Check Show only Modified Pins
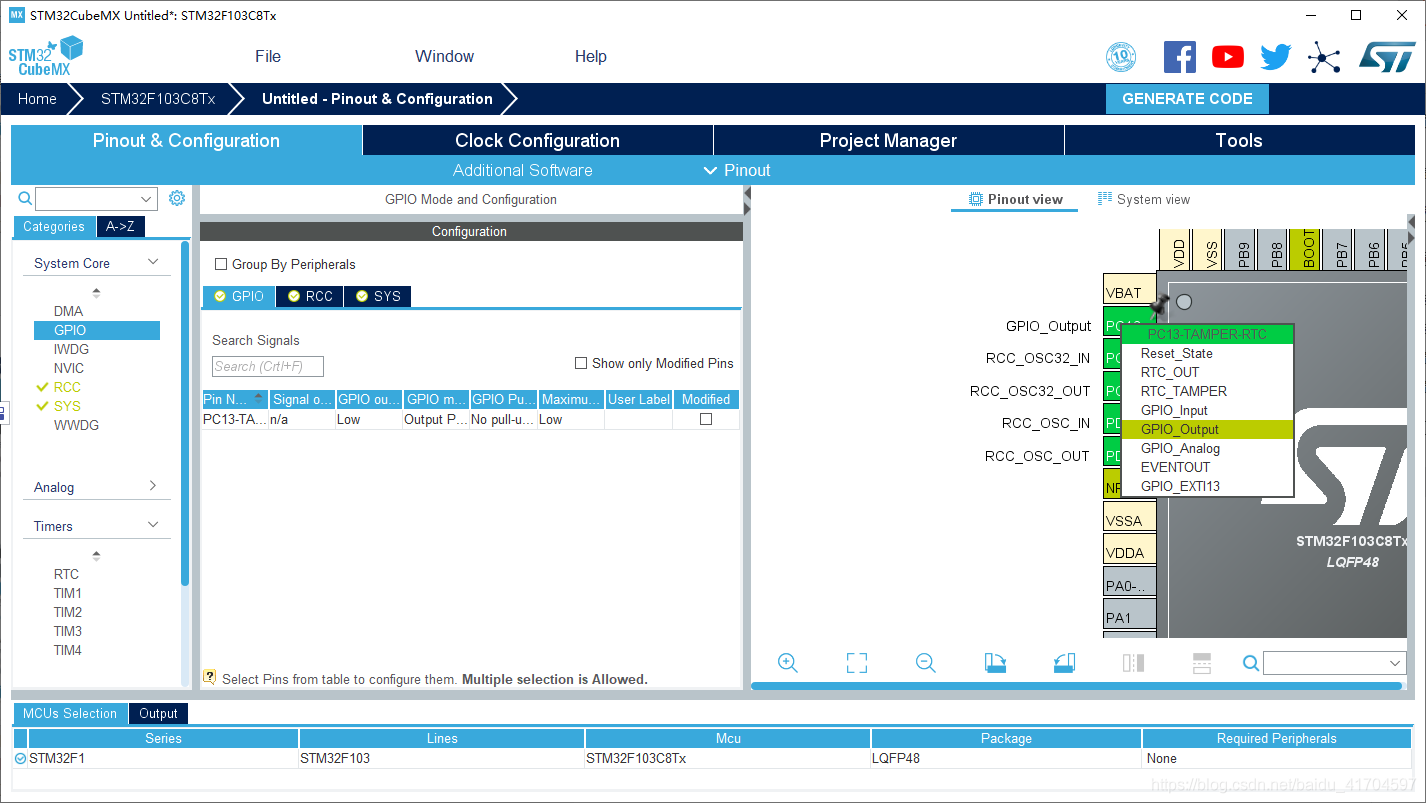Viewport: 1426px width, 803px height. tap(581, 363)
